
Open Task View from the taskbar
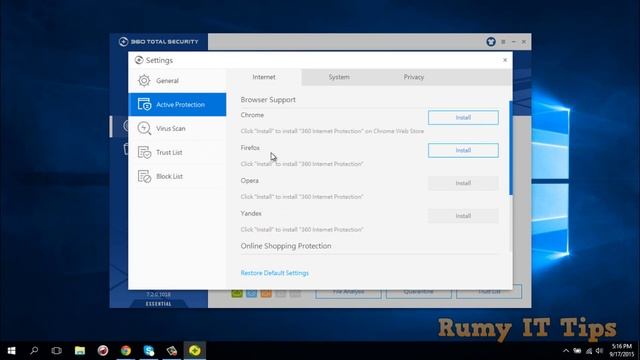tap(57, 351)
